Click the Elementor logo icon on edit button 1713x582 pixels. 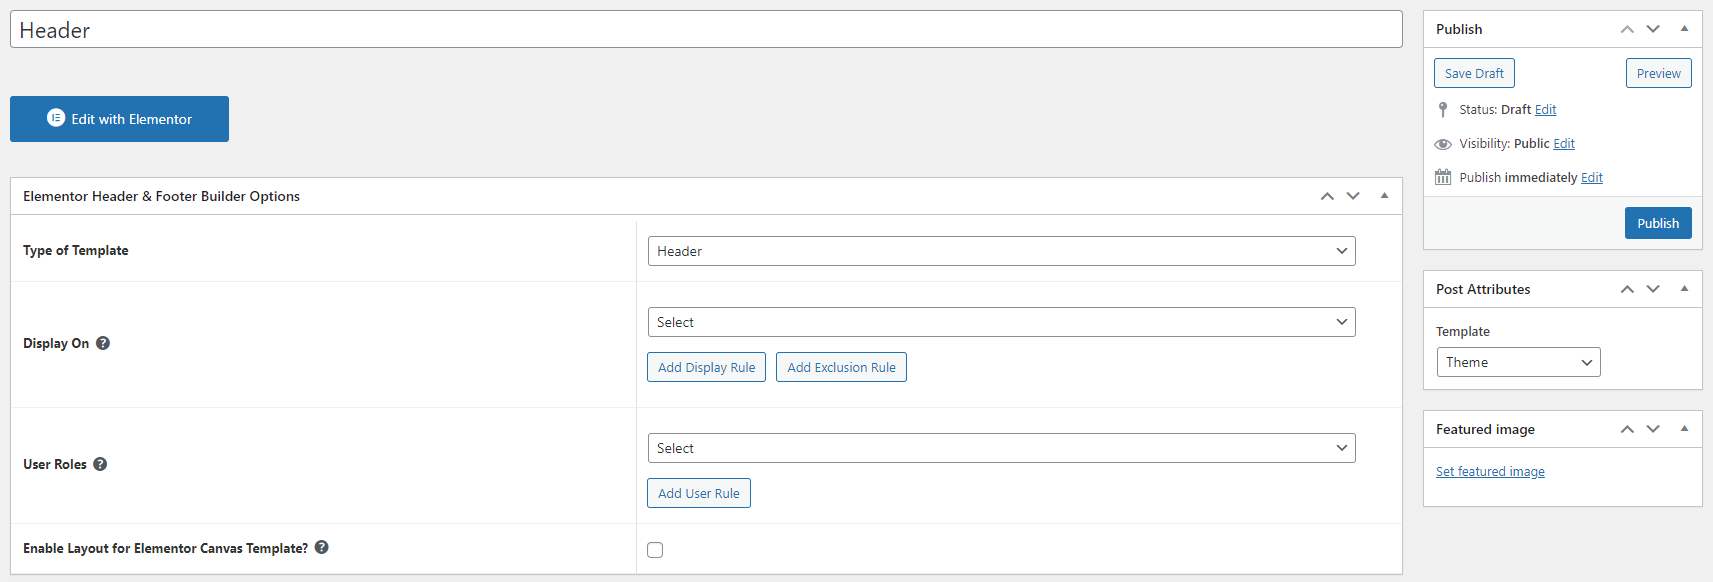tap(56, 118)
